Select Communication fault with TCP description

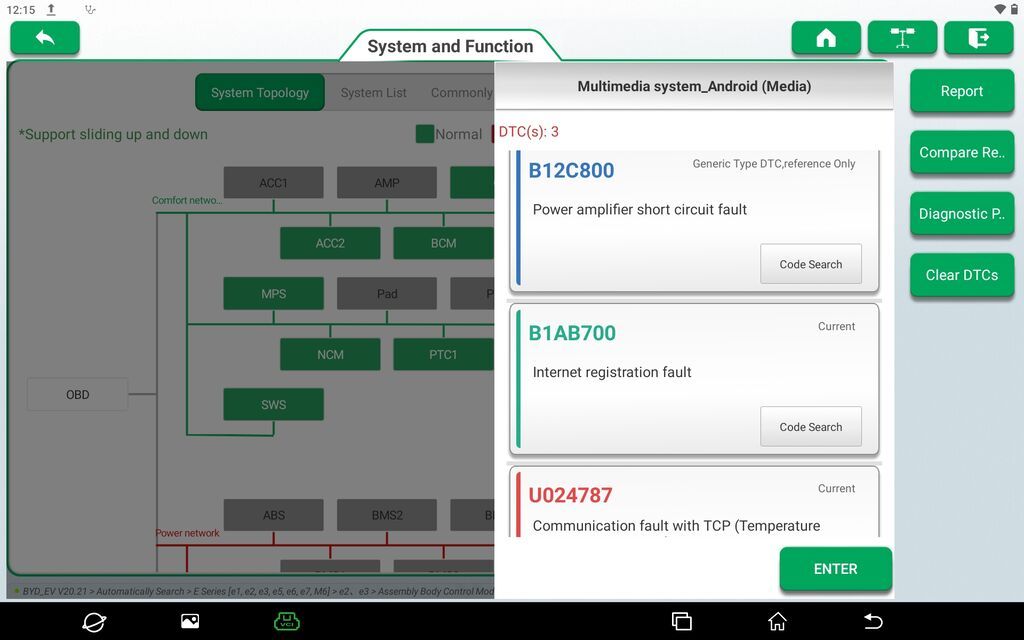[676, 526]
